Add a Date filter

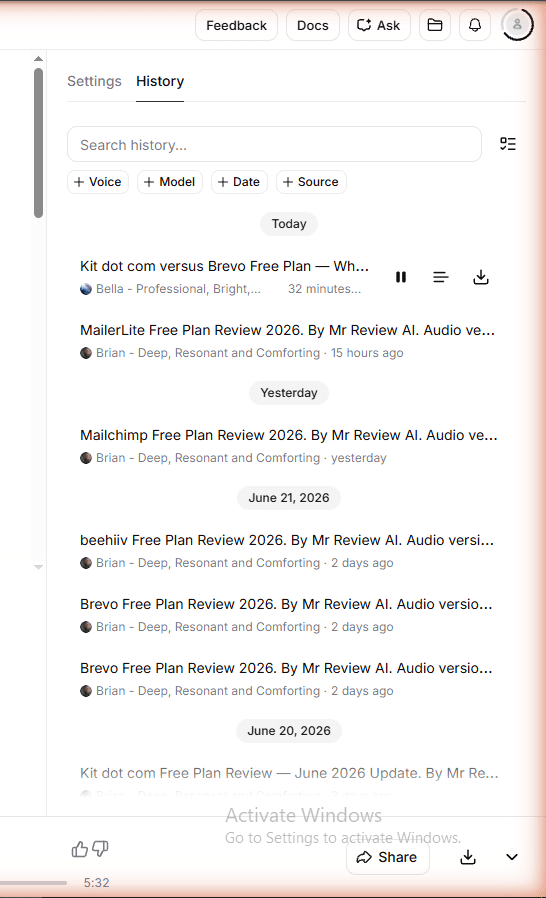pos(239,182)
